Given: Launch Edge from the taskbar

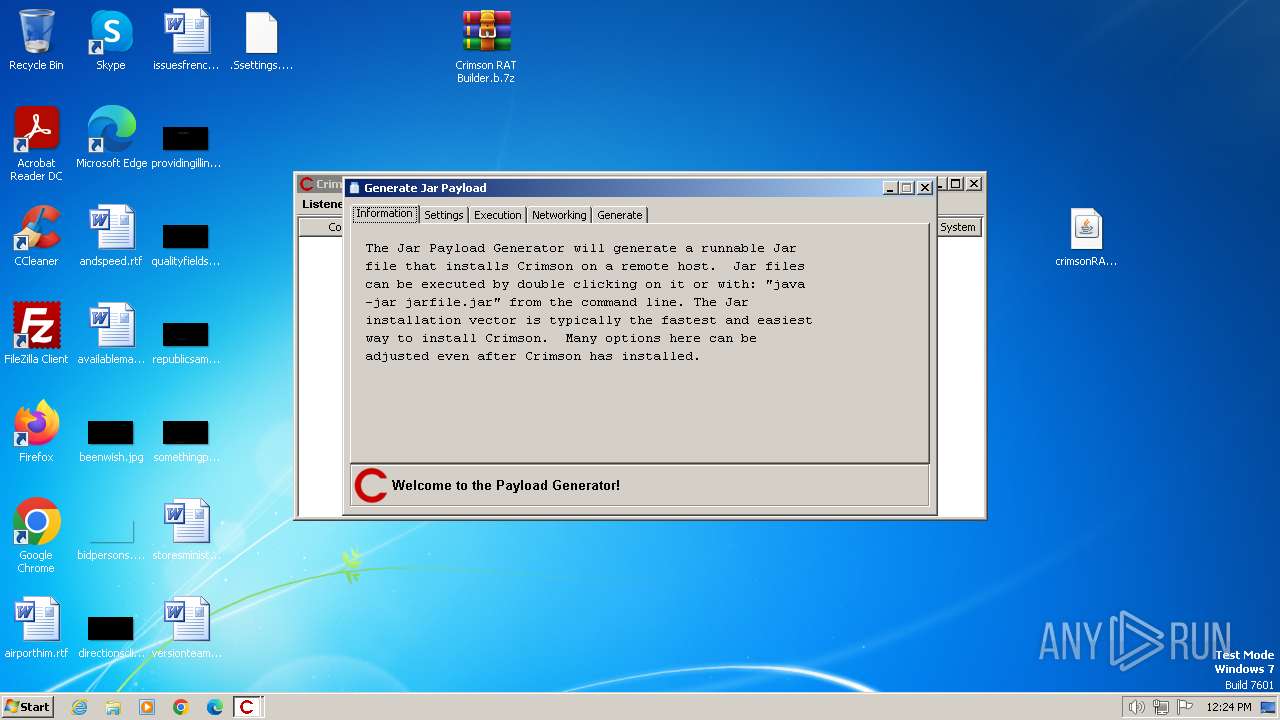Looking at the screenshot, I should point(215,707).
